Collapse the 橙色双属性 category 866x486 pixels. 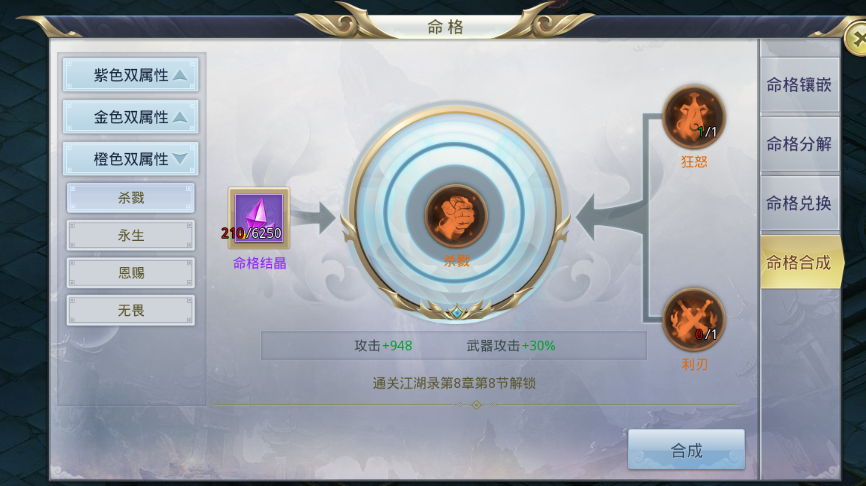130,159
